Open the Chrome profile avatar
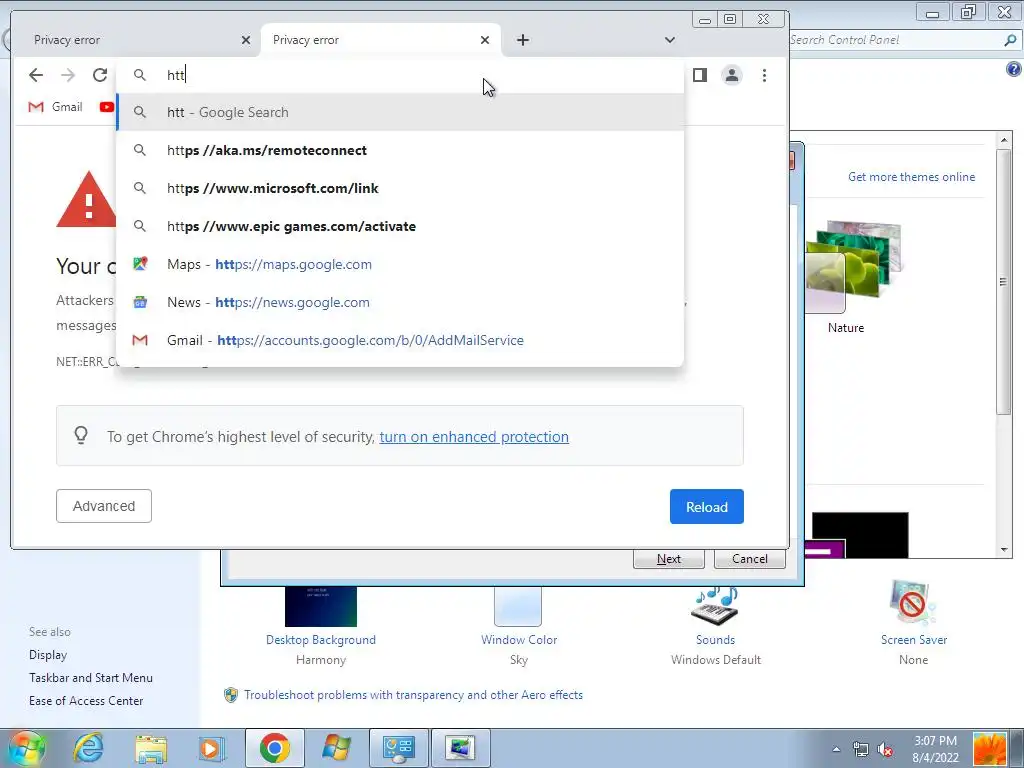The width and height of the screenshot is (1024, 768). click(732, 75)
